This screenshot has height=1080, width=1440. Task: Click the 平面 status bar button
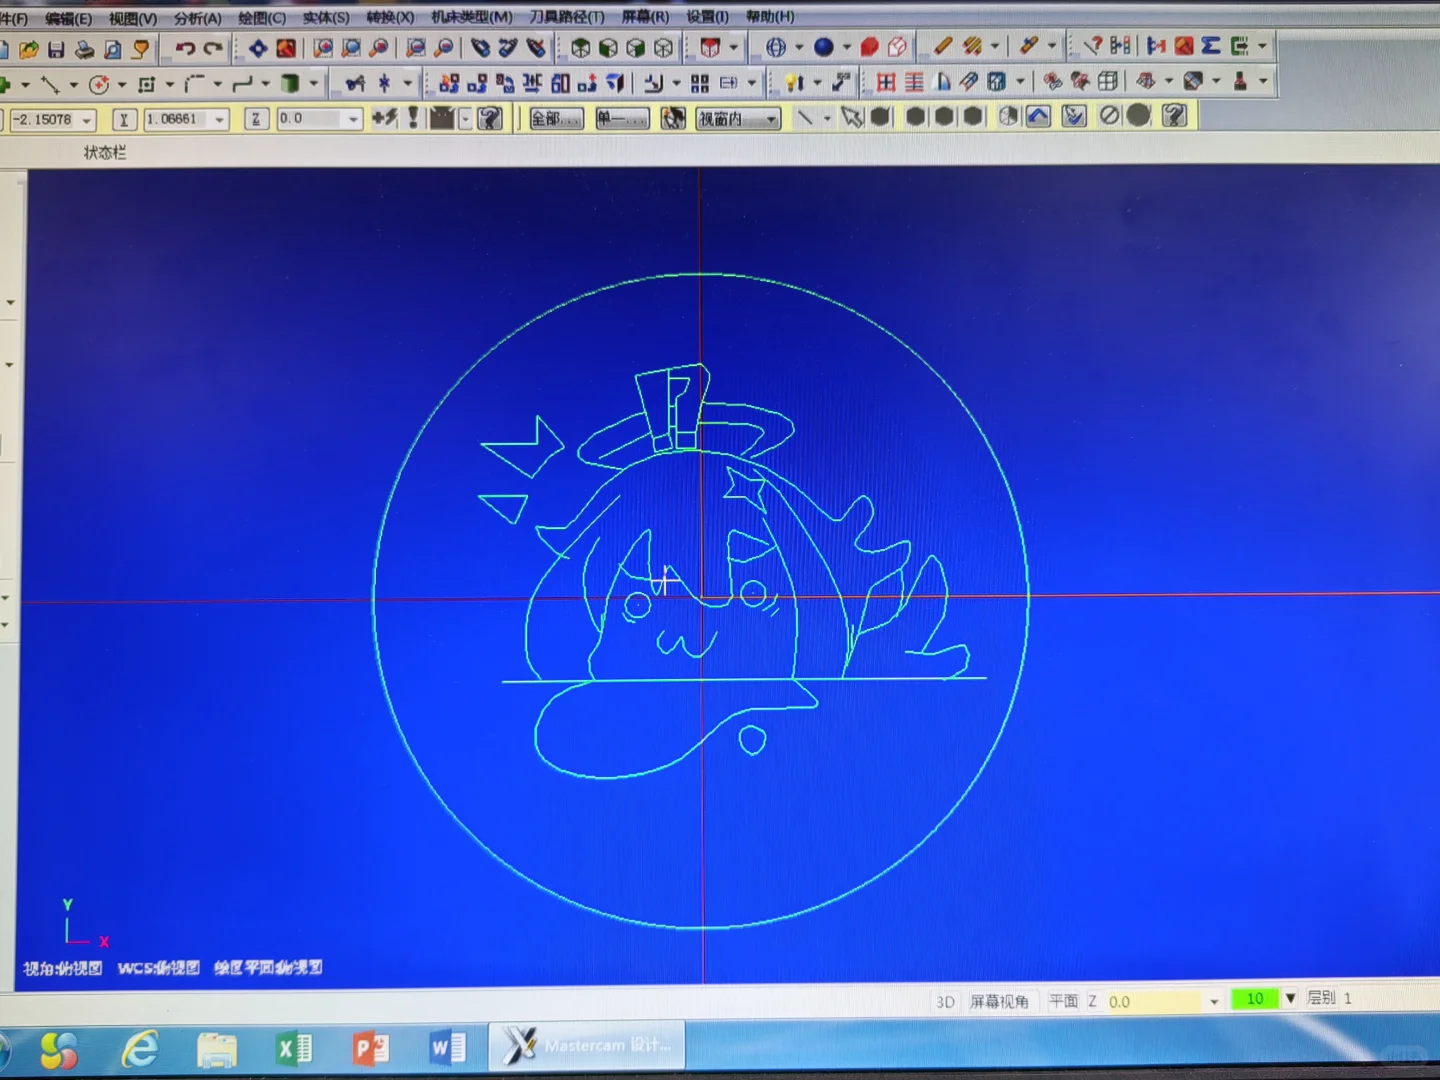pyautogui.click(x=1063, y=1001)
